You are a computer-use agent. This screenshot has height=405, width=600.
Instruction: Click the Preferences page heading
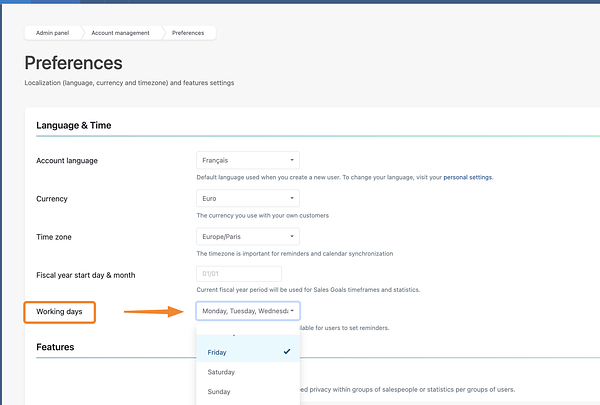74,64
